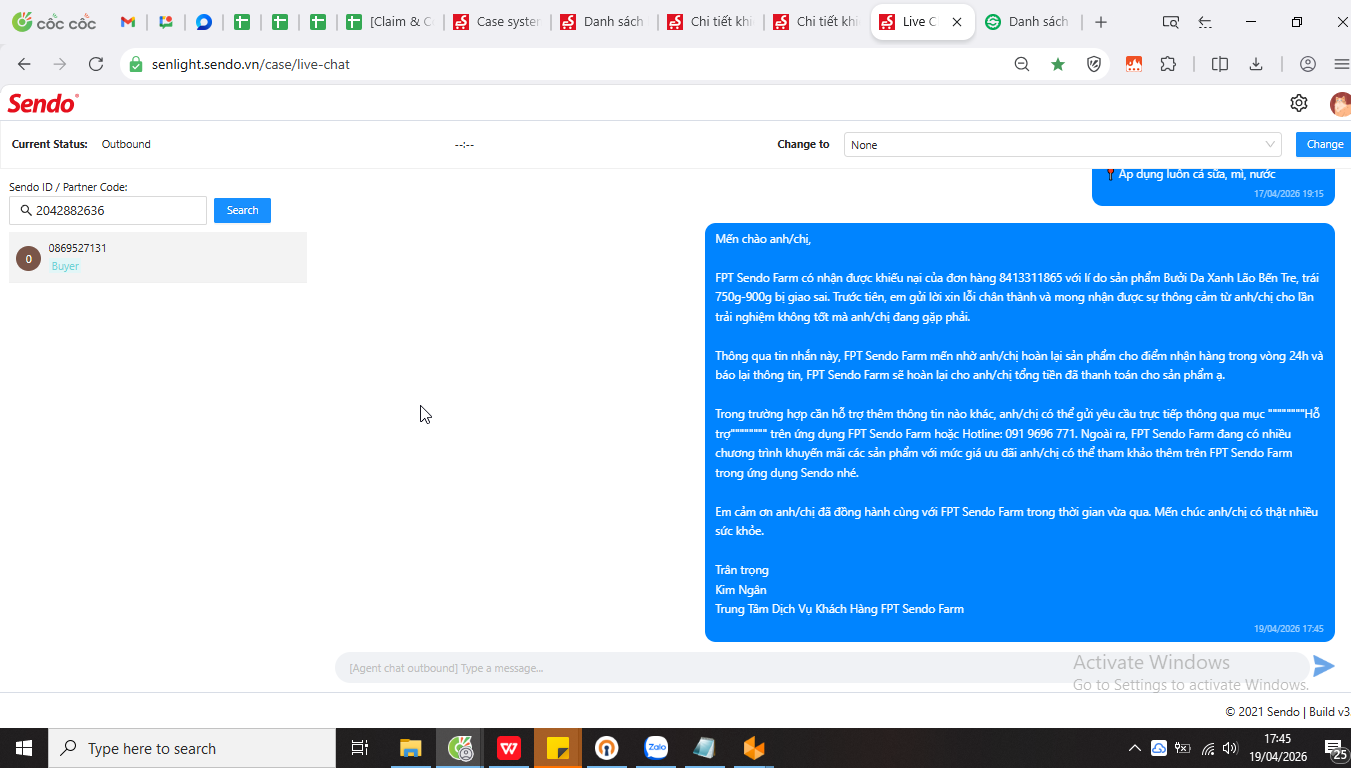Open the Windows Start menu
1351x768 pixels.
point(24,748)
